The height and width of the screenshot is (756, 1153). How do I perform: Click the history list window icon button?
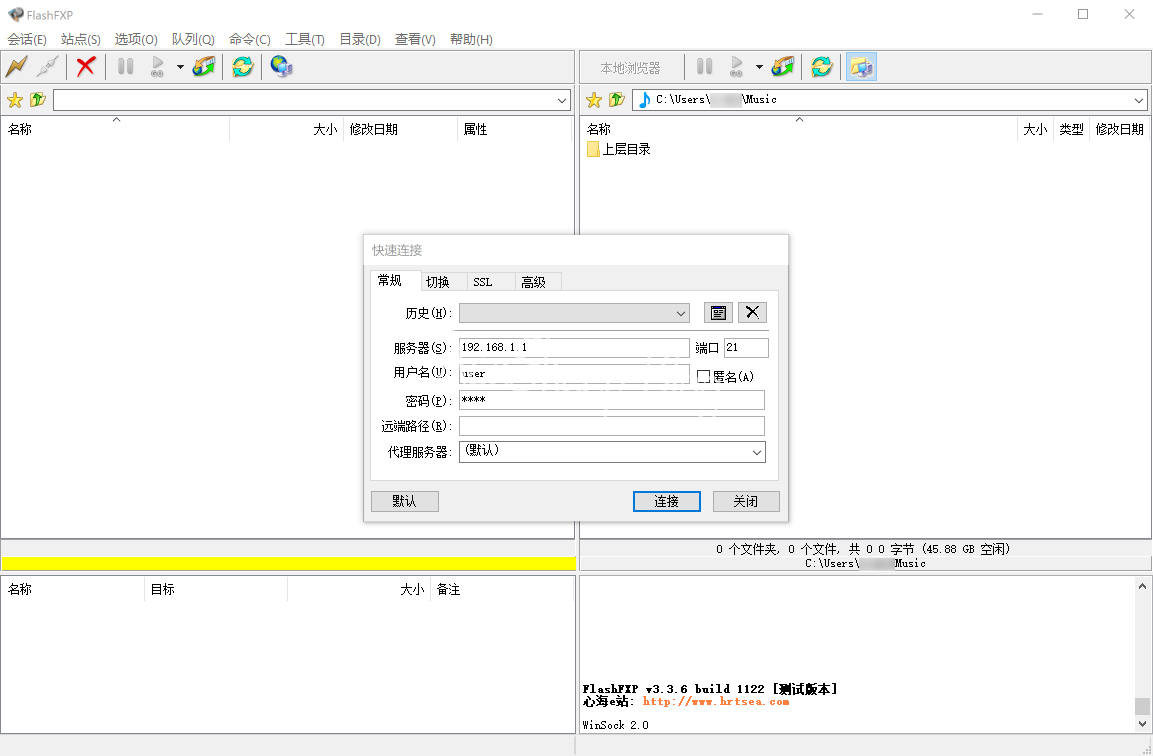(x=718, y=313)
